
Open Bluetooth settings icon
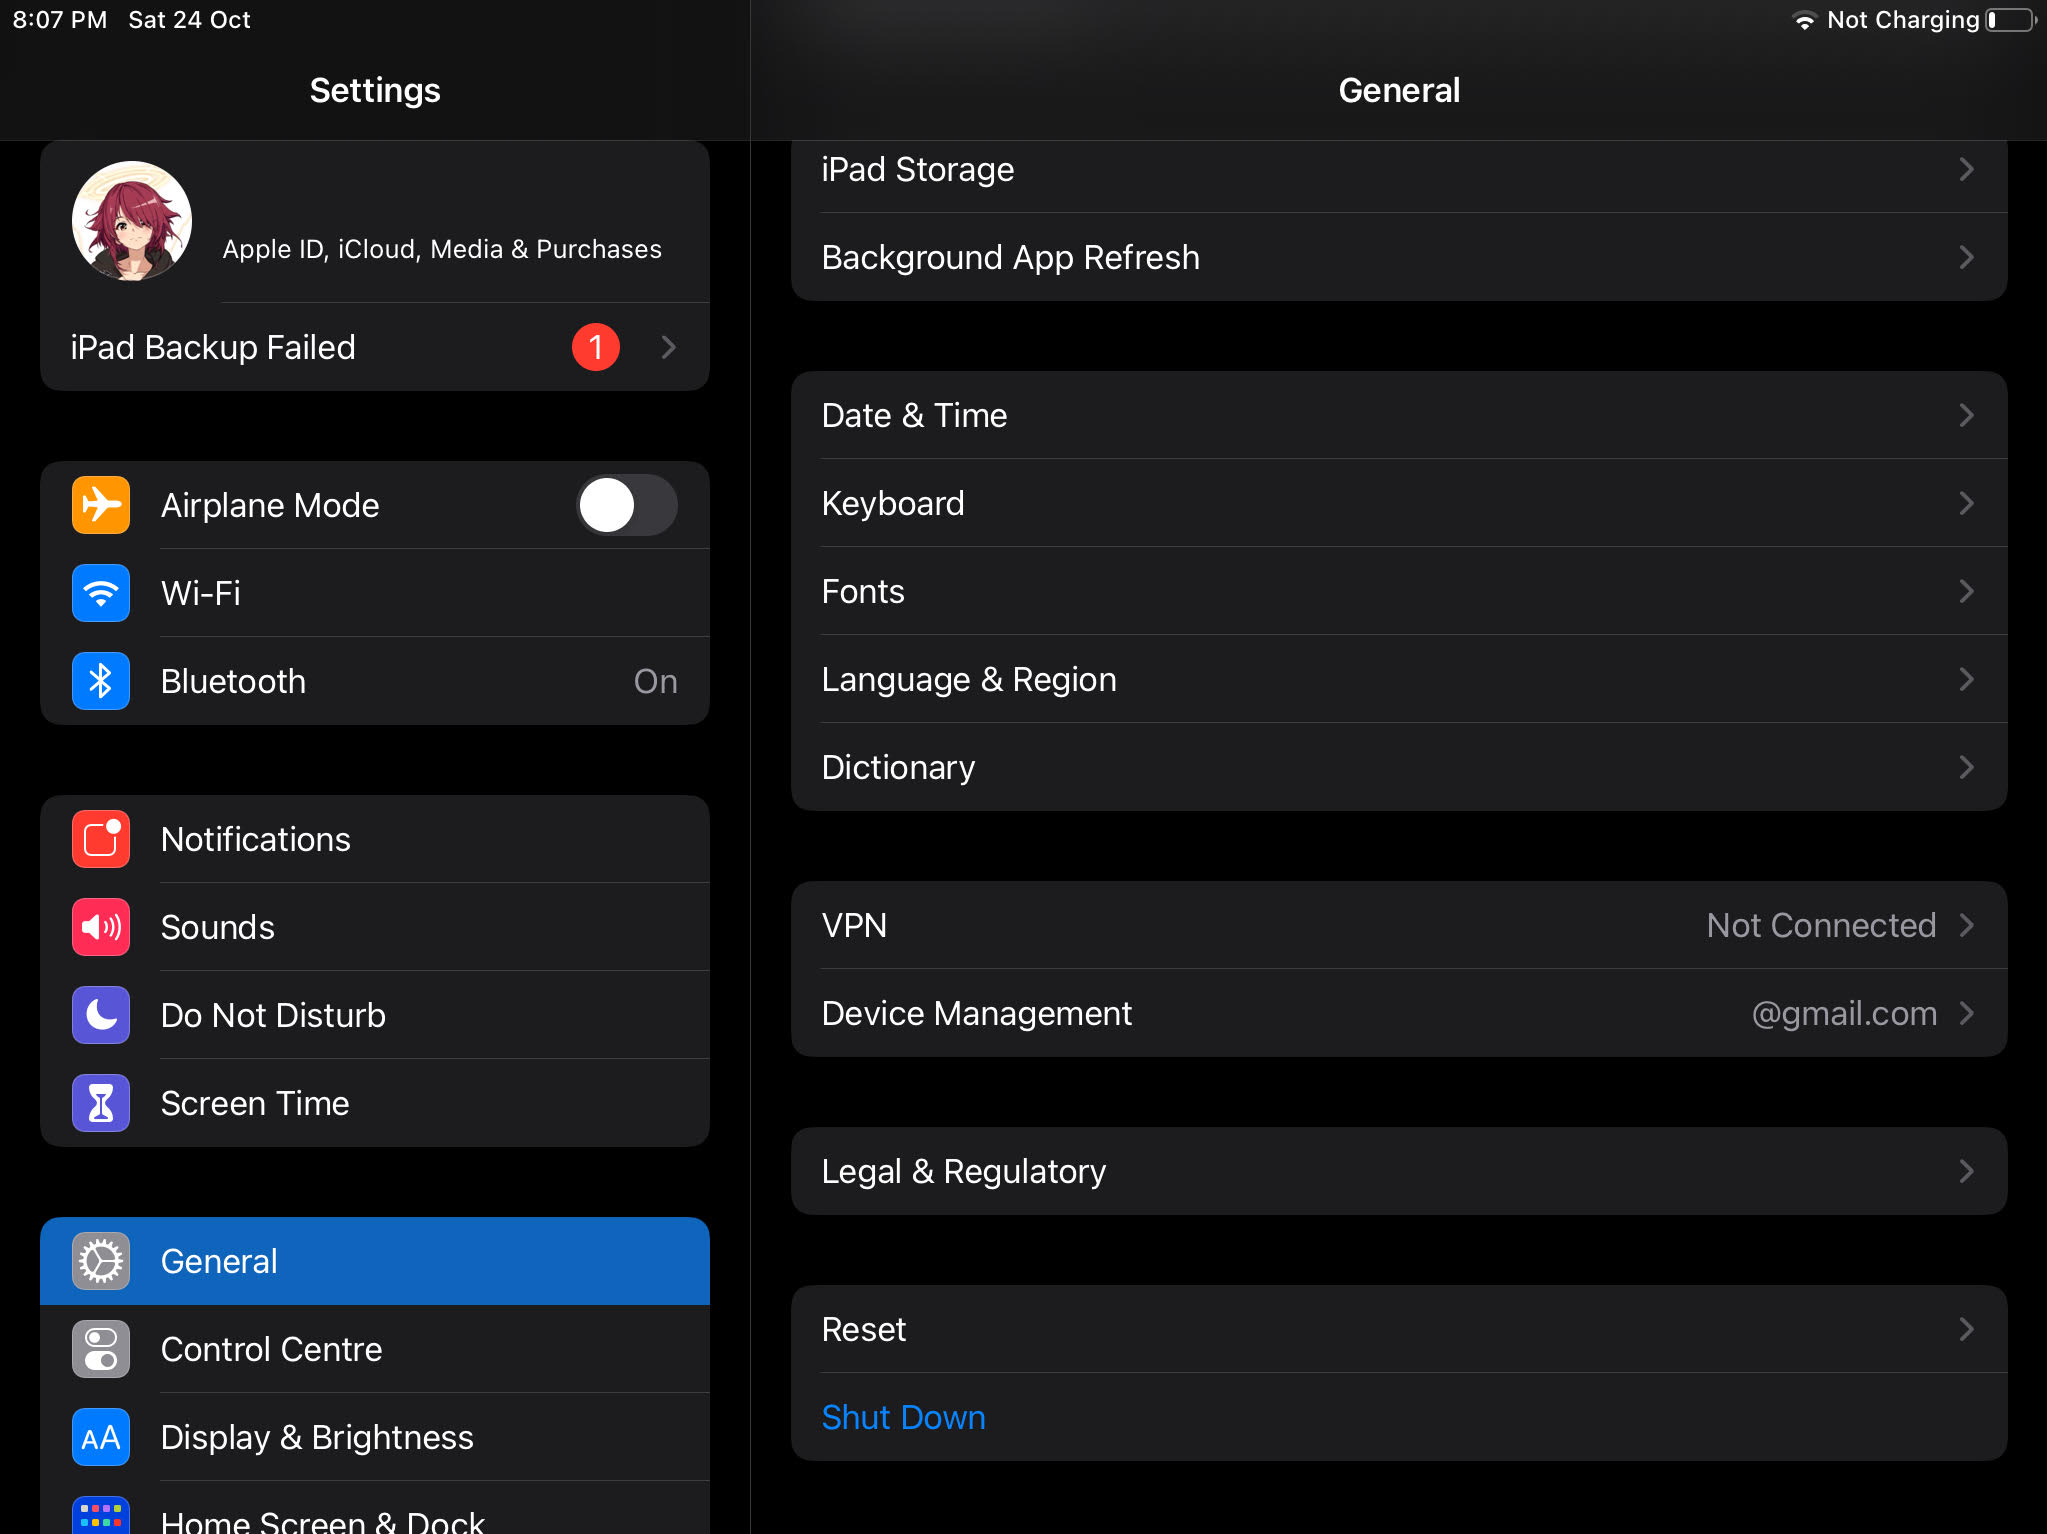[101, 680]
